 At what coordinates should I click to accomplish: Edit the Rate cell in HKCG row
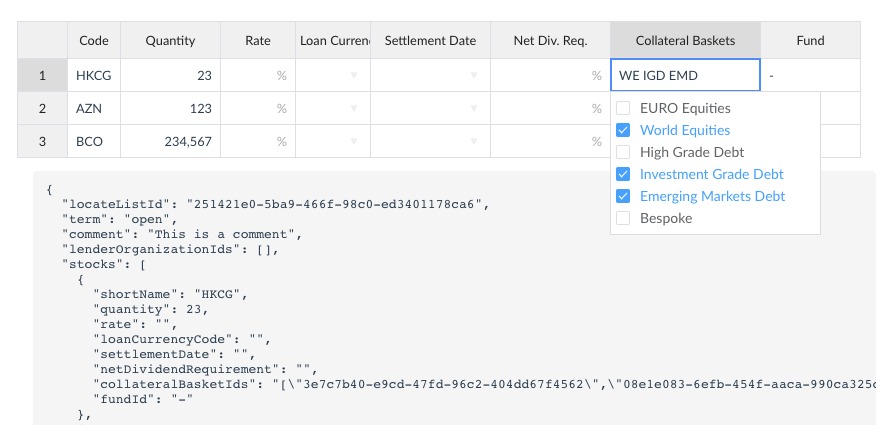[258, 75]
